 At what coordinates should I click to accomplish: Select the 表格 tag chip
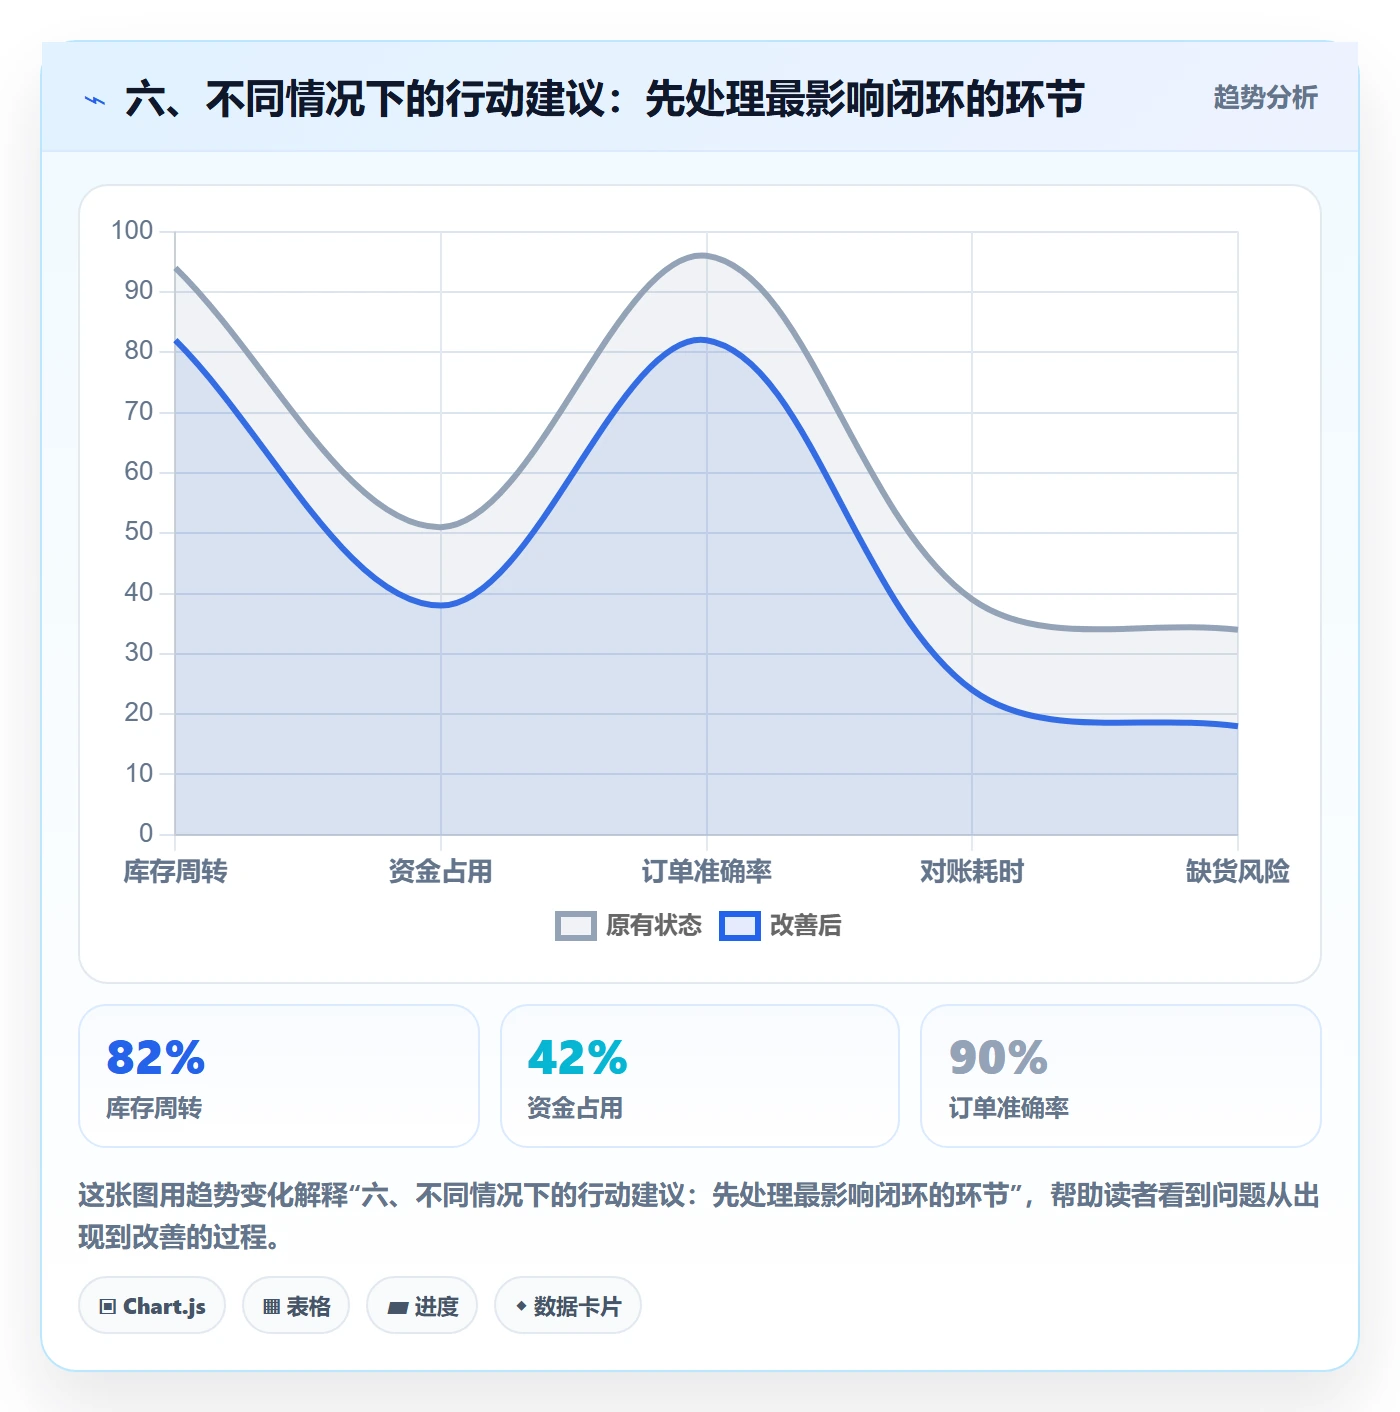click(296, 1306)
